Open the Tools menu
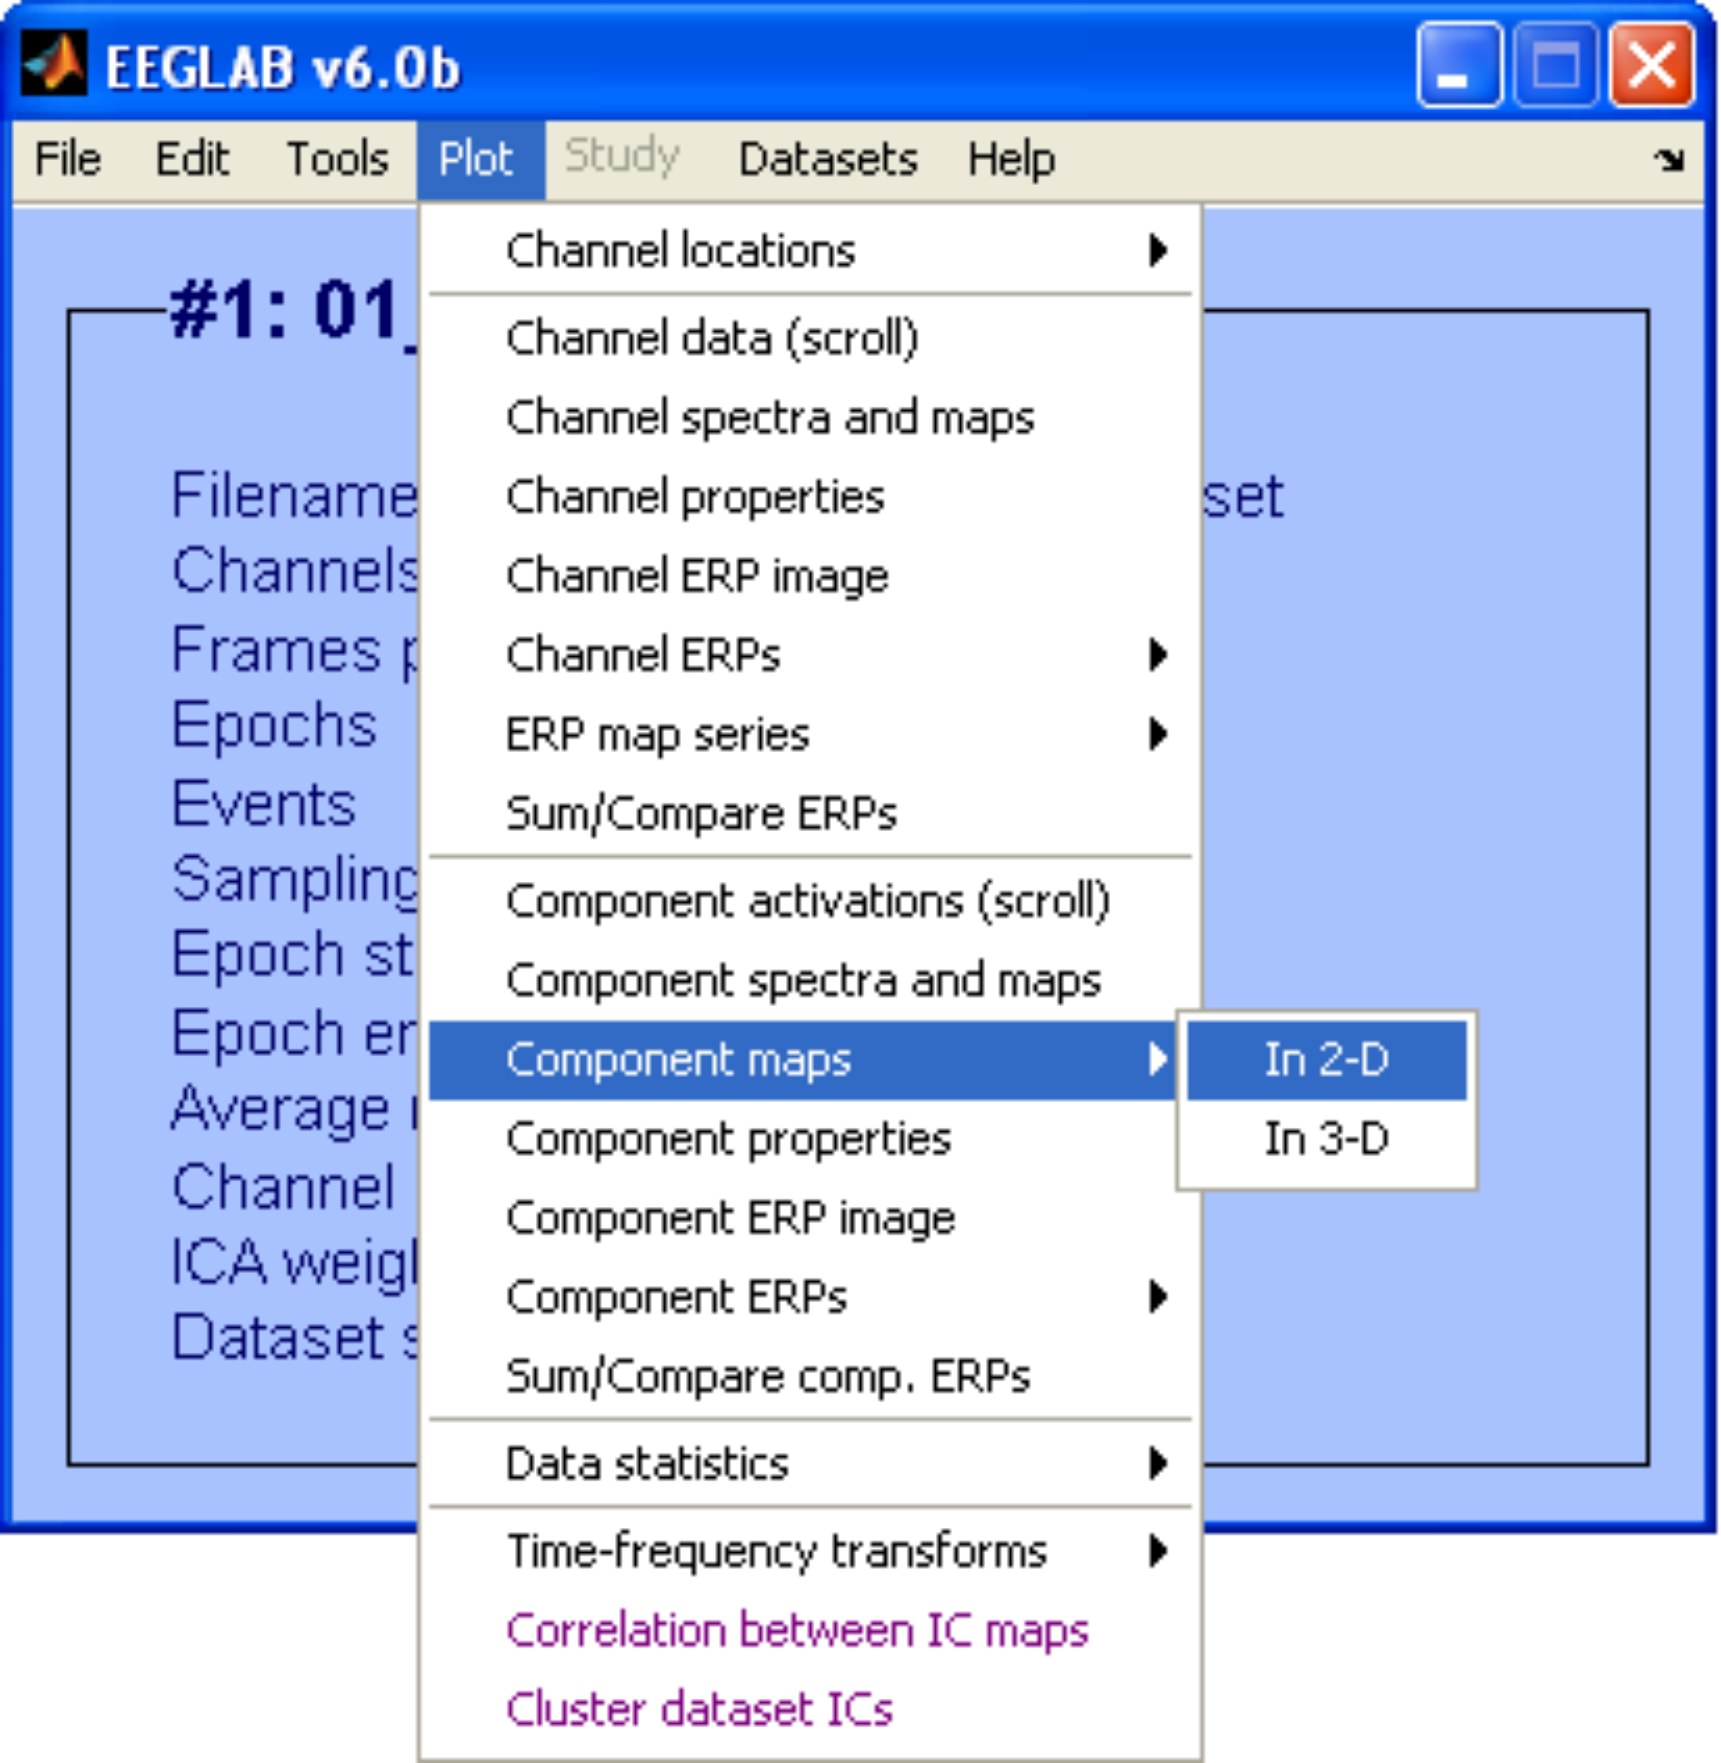 [x=337, y=159]
